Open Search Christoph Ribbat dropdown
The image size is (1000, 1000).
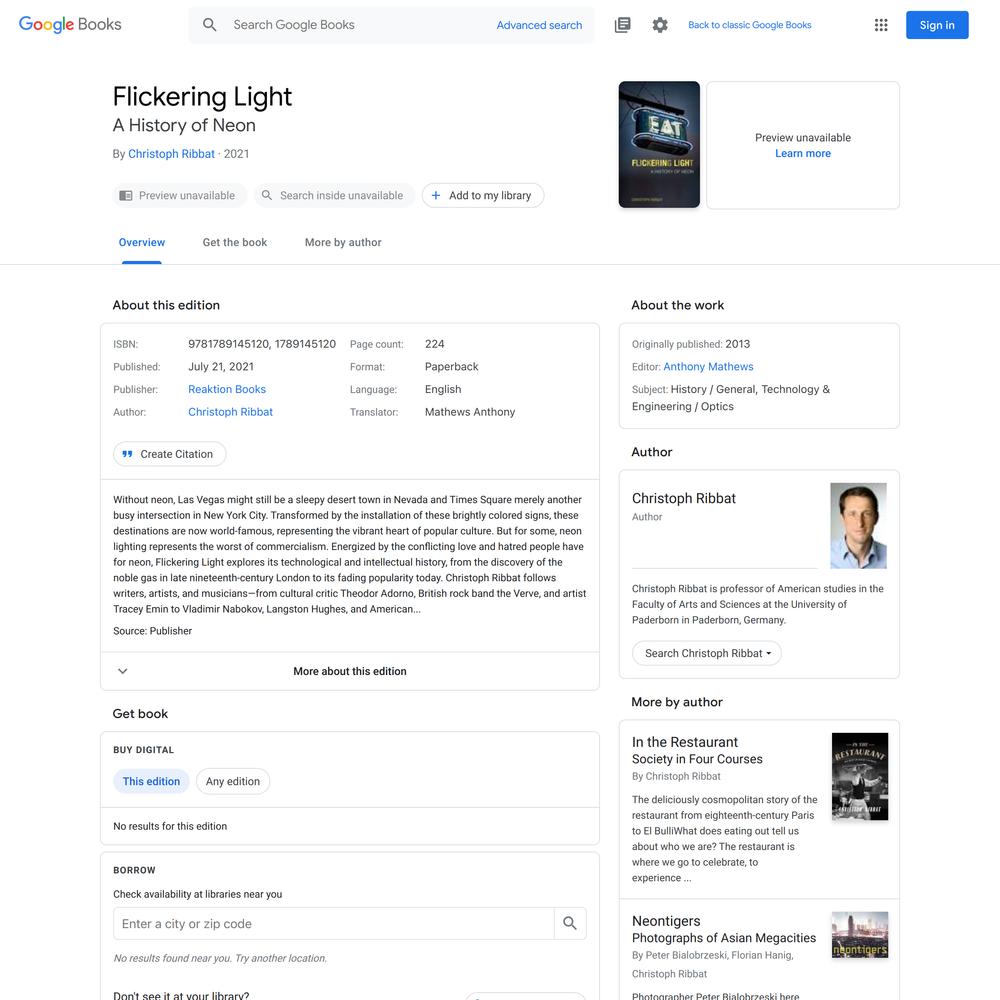point(707,653)
